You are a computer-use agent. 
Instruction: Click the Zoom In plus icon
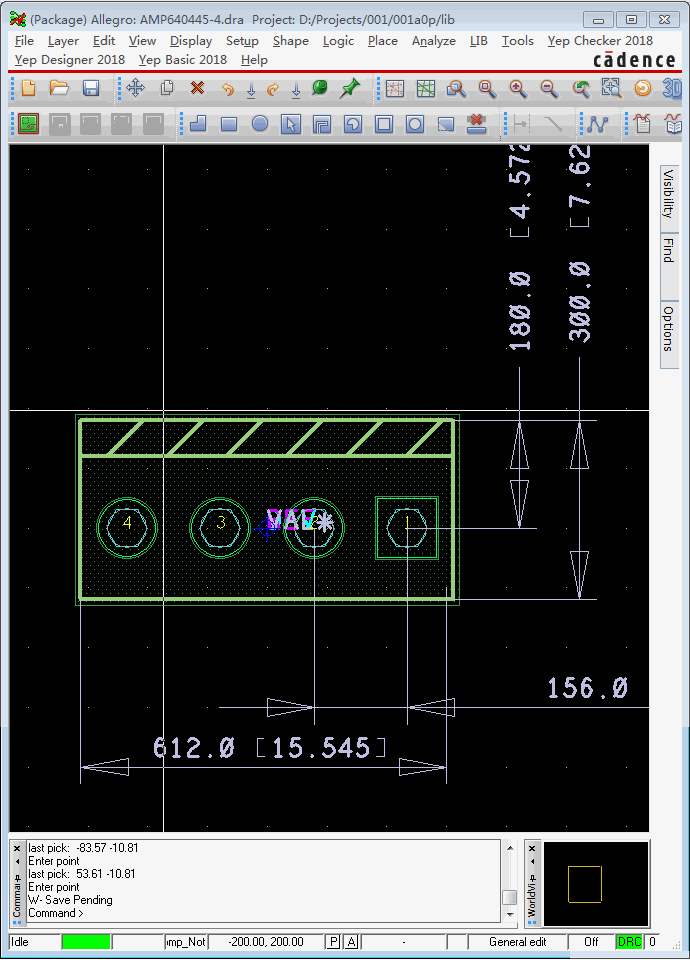coord(518,89)
